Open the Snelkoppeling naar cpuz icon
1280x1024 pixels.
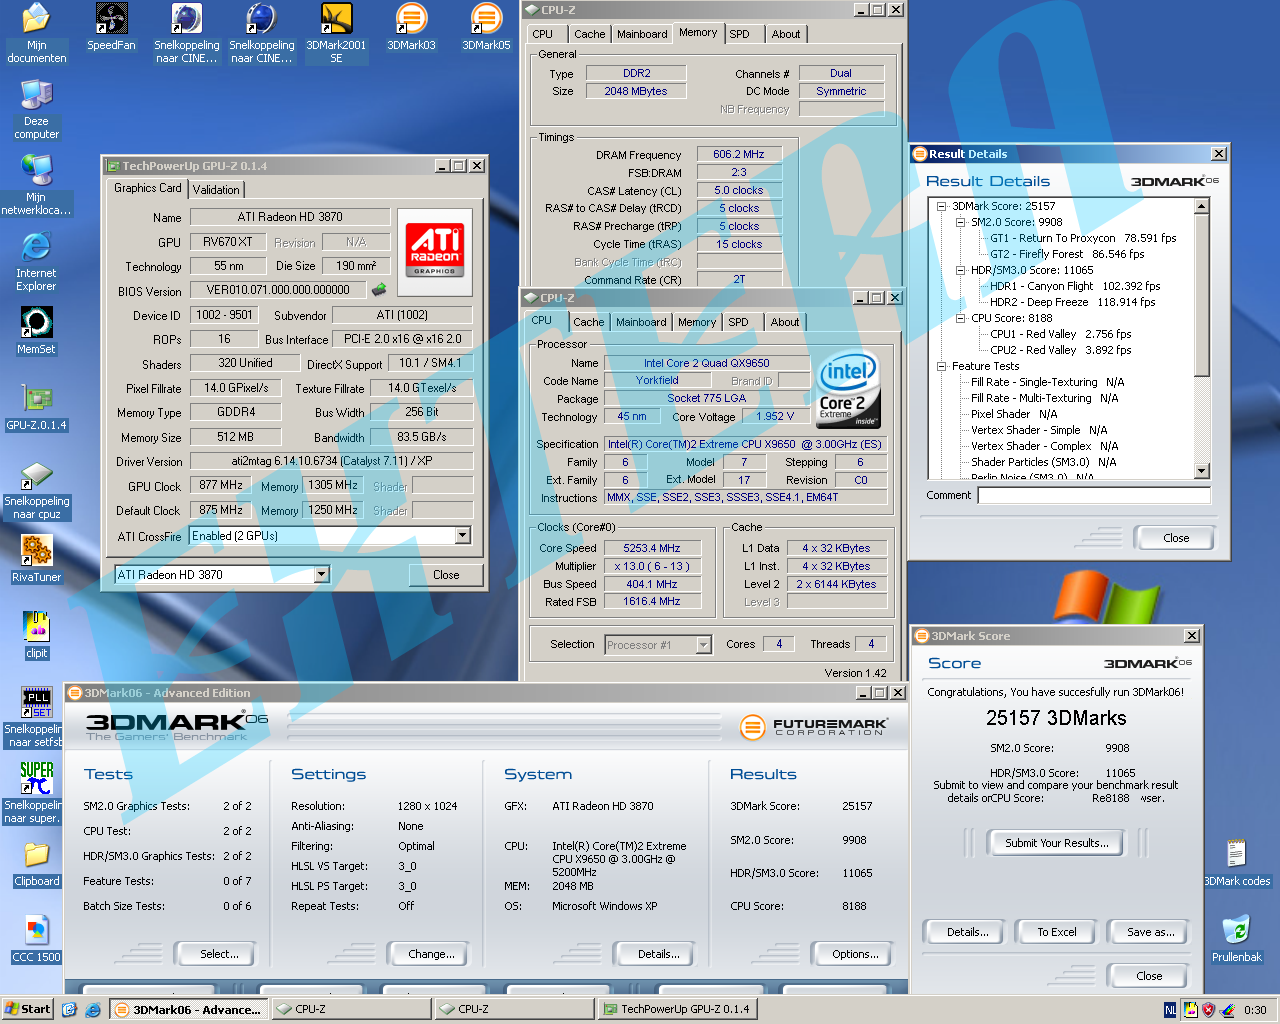(36, 489)
